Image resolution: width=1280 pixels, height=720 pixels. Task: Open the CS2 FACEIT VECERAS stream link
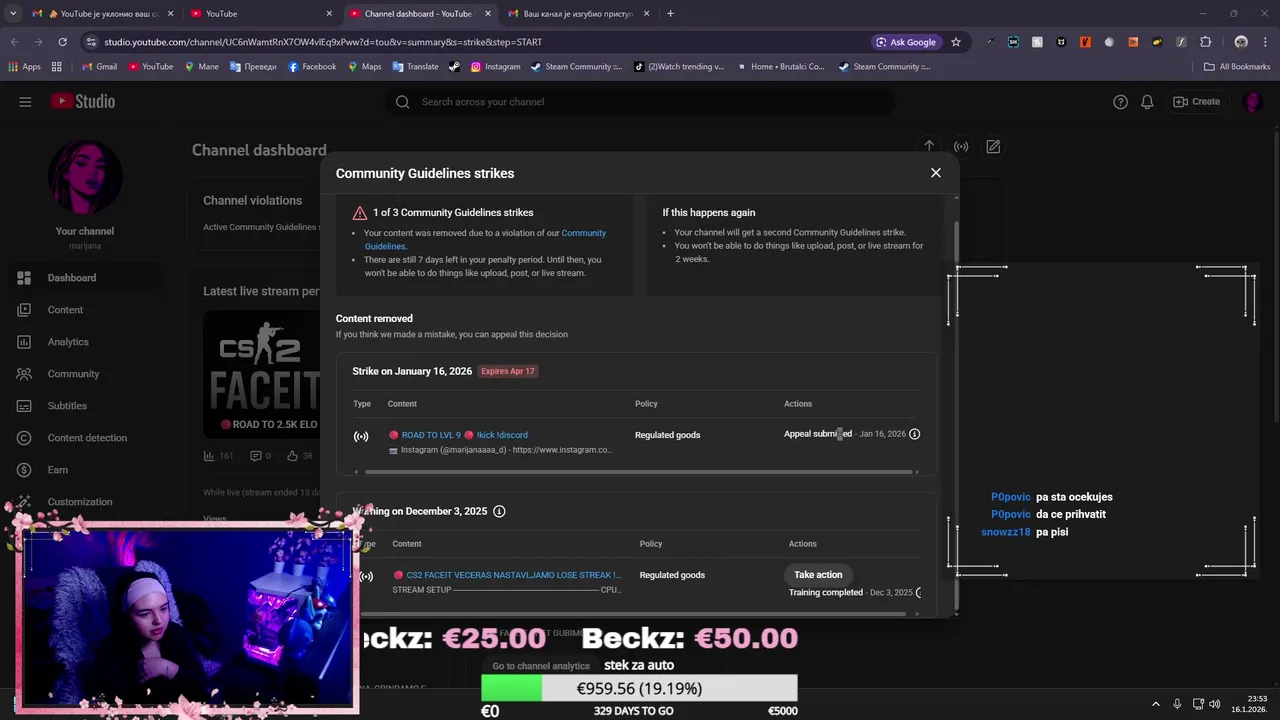(507, 575)
